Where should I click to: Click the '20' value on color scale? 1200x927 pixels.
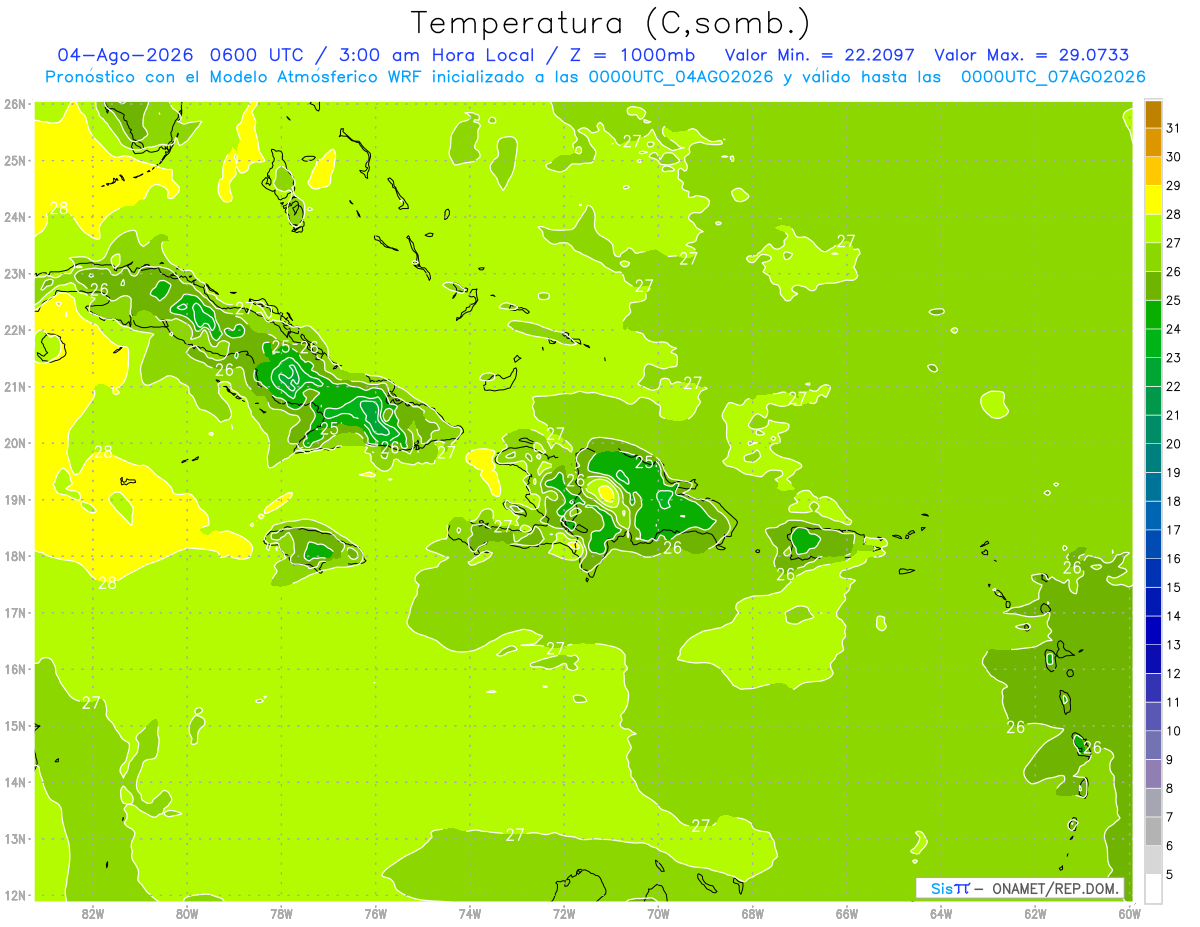tap(1174, 444)
